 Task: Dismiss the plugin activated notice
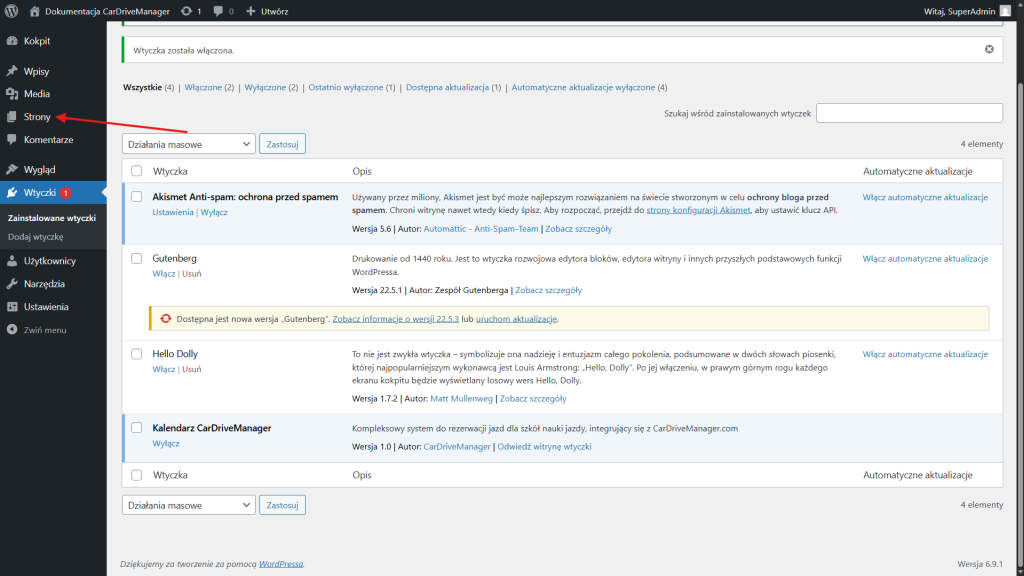[x=989, y=49]
